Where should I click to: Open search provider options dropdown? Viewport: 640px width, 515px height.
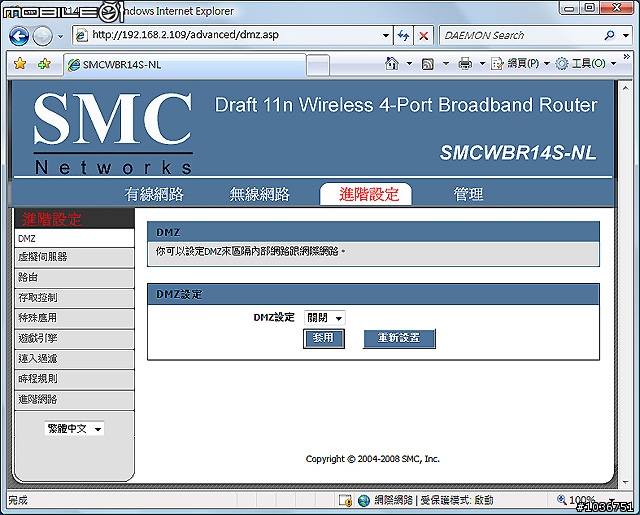click(x=626, y=36)
